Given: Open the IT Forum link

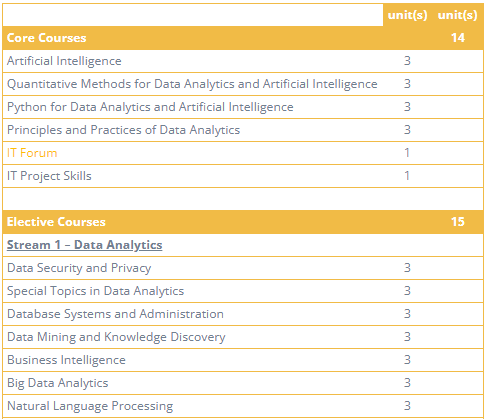Looking at the screenshot, I should pos(32,153).
